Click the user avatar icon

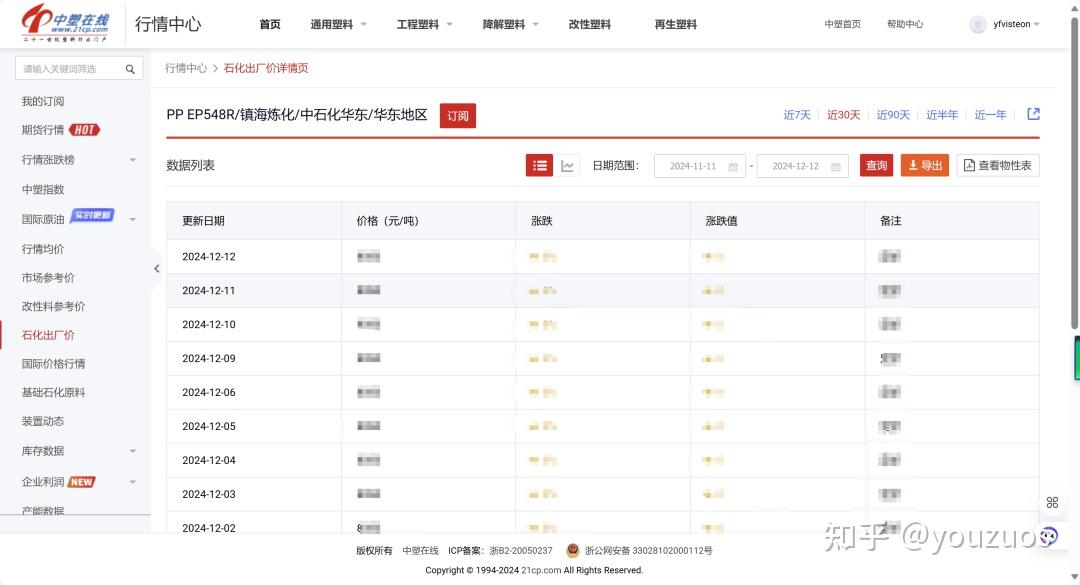click(x=978, y=24)
